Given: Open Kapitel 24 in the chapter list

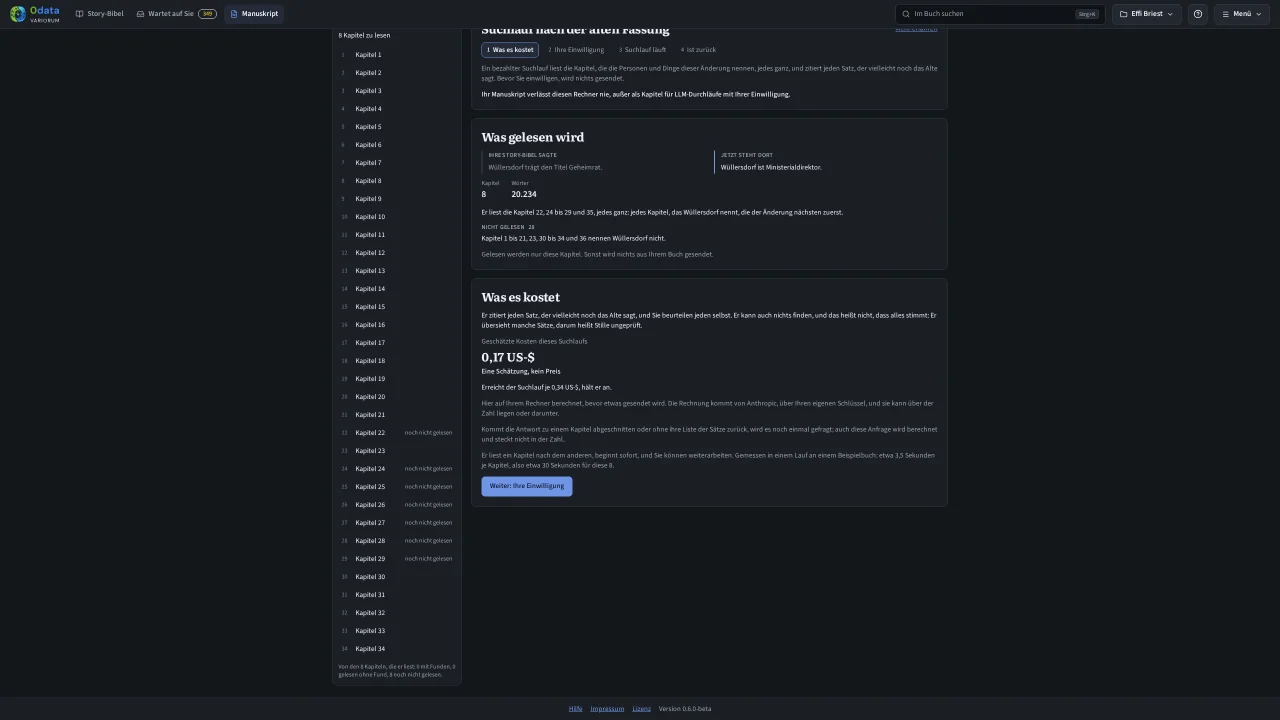Looking at the screenshot, I should point(397,469).
